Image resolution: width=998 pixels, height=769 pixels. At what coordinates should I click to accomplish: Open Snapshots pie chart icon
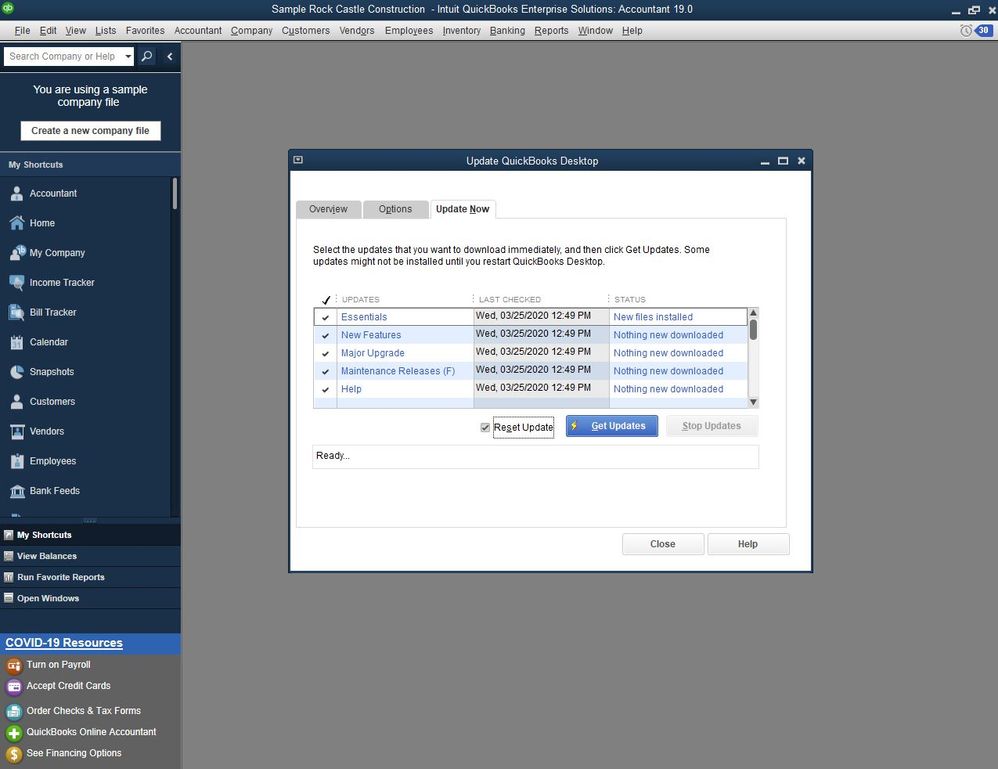[17, 372]
